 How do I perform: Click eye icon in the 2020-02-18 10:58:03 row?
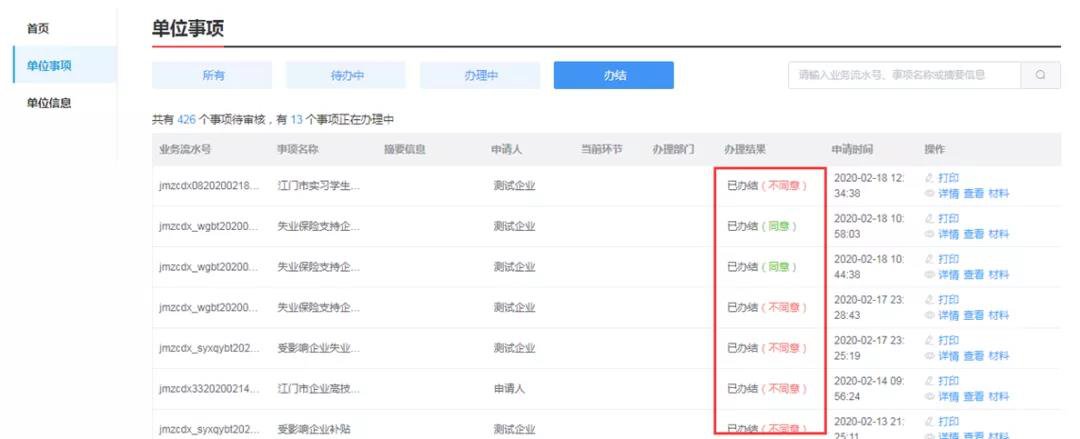pyautogui.click(x=929, y=234)
